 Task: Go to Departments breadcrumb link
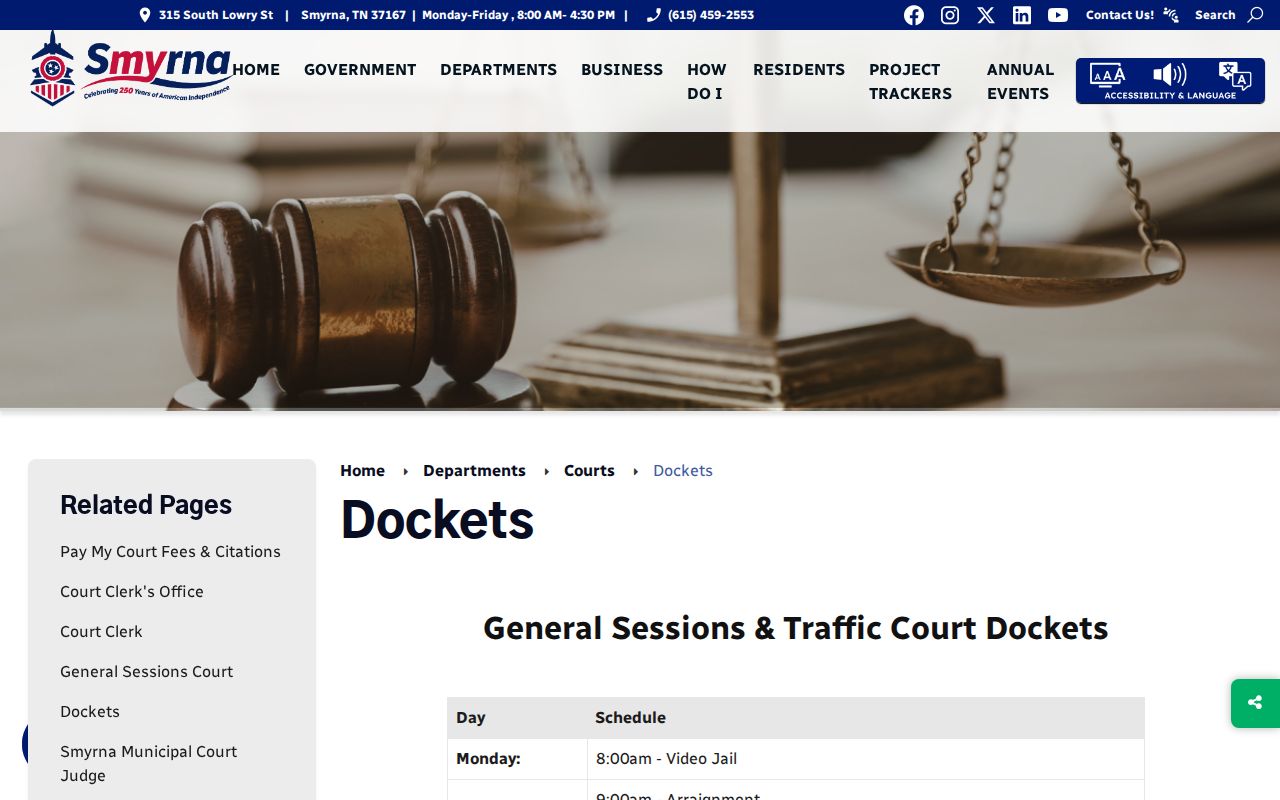(x=474, y=470)
